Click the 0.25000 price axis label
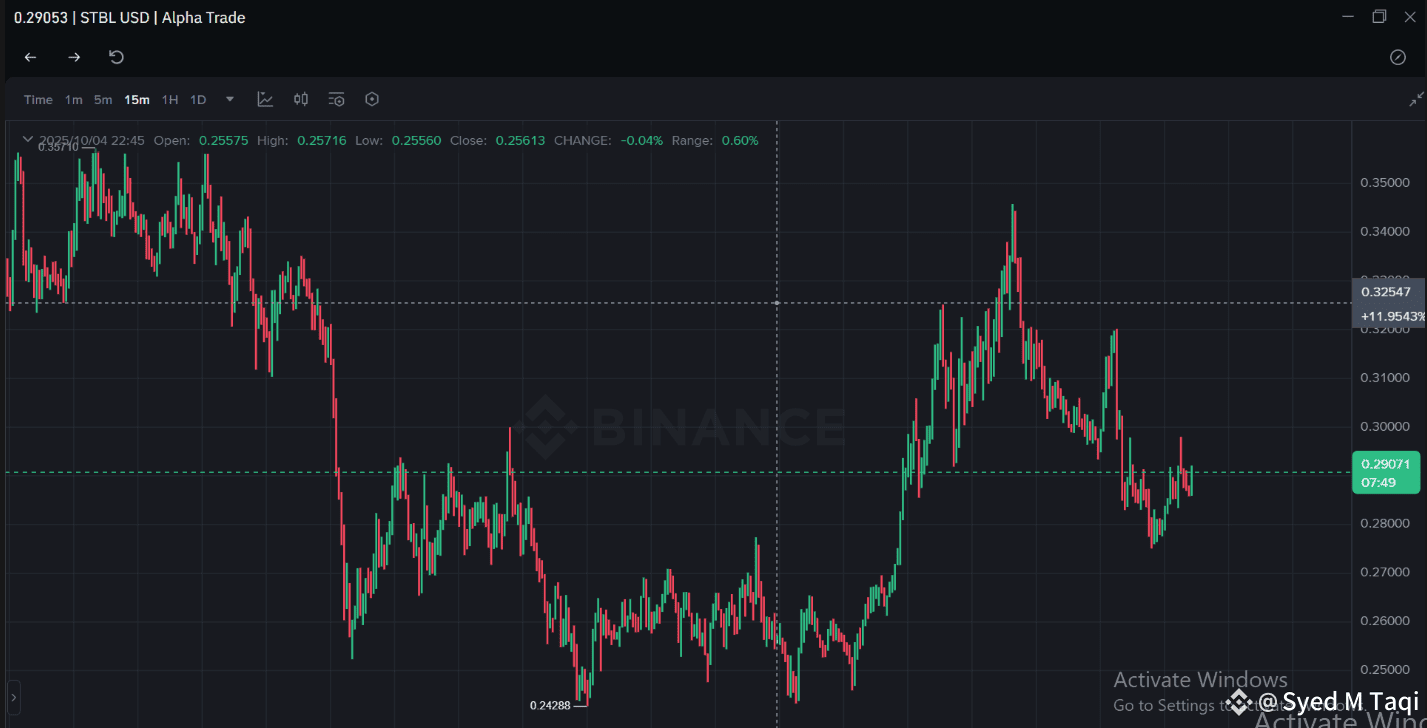The image size is (1427, 728). 1385,670
